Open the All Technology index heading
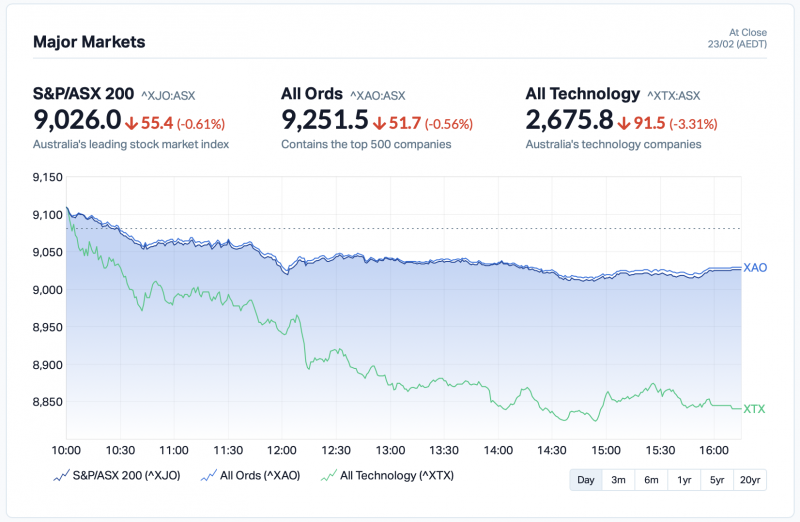 point(582,94)
